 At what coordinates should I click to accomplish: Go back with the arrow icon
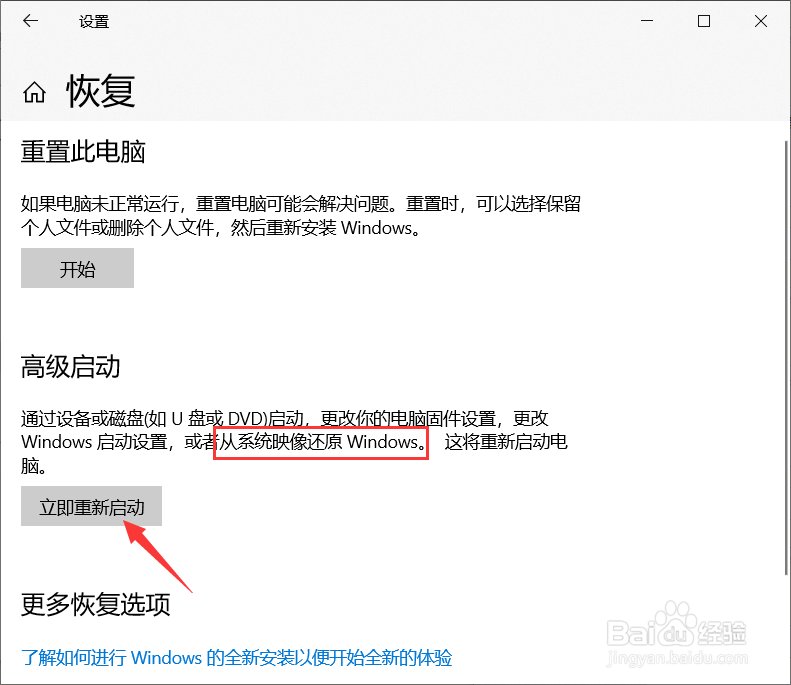[x=31, y=21]
